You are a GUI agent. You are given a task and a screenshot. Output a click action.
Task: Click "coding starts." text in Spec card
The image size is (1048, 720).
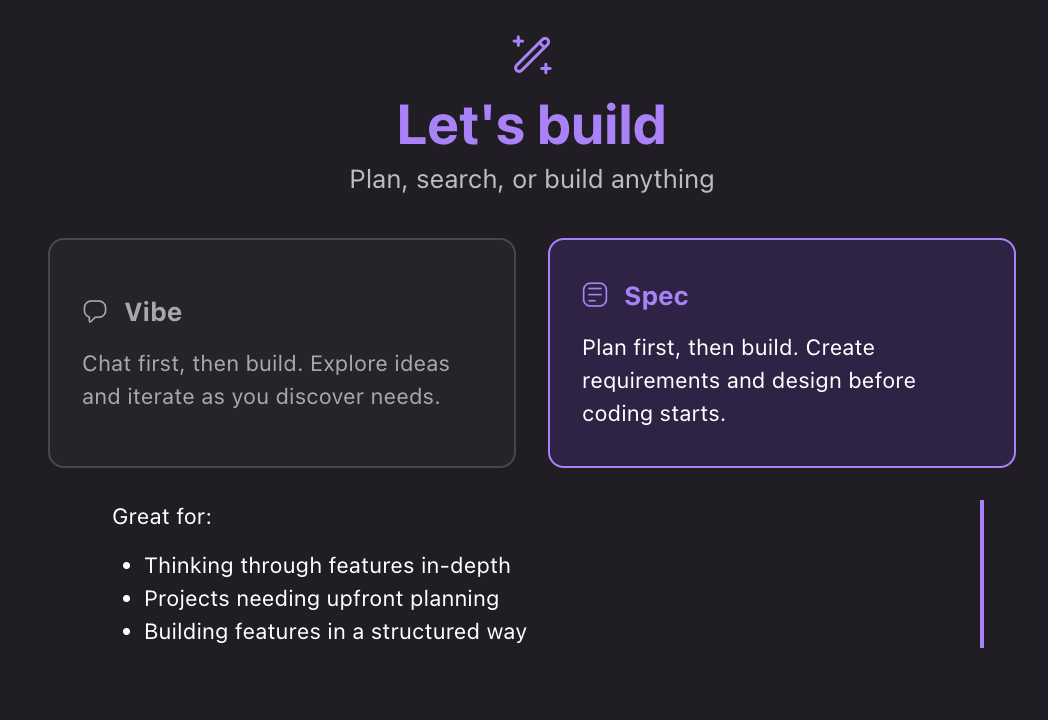[x=653, y=414]
